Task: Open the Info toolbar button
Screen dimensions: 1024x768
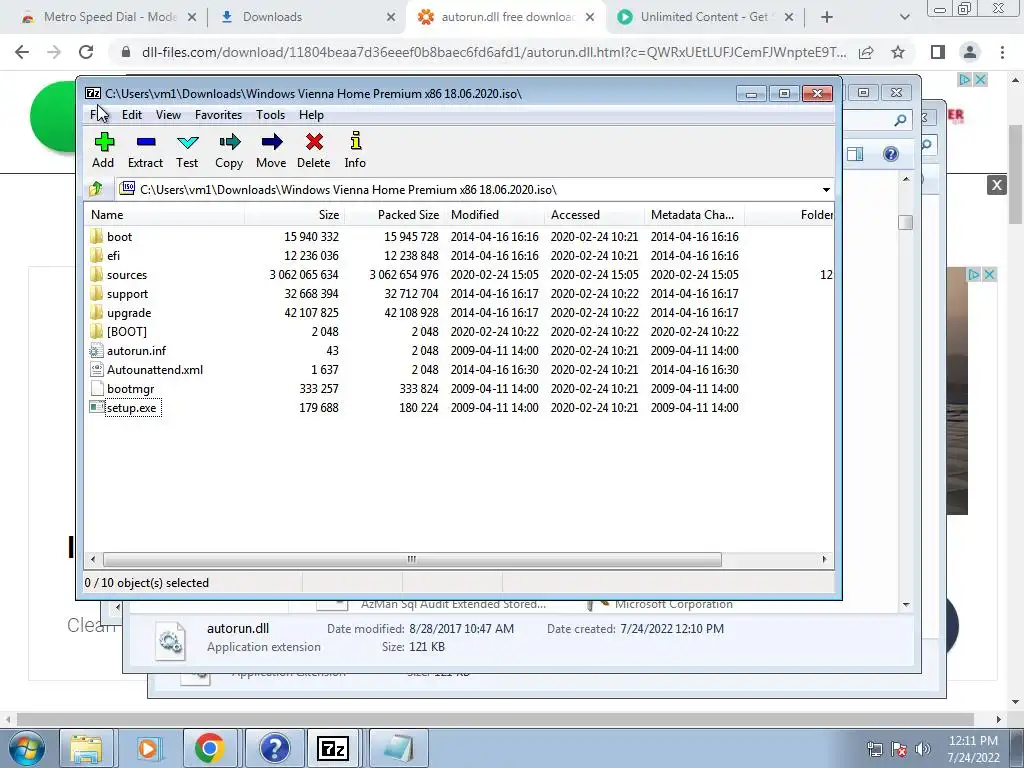Action: click(355, 150)
